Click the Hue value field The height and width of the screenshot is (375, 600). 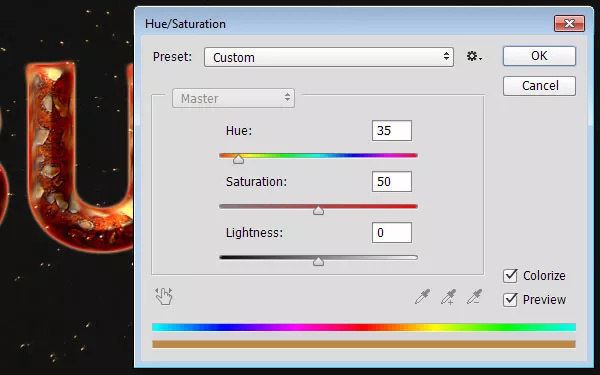[392, 130]
